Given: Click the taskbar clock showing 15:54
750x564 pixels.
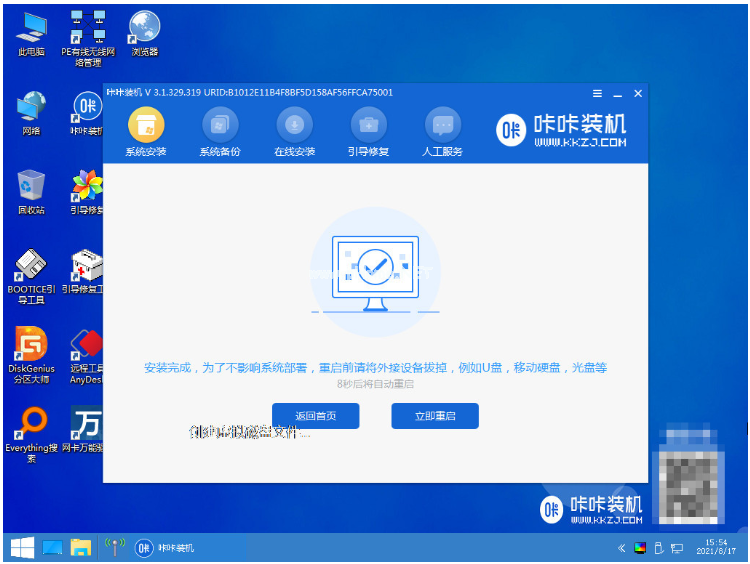Looking at the screenshot, I should (x=718, y=548).
